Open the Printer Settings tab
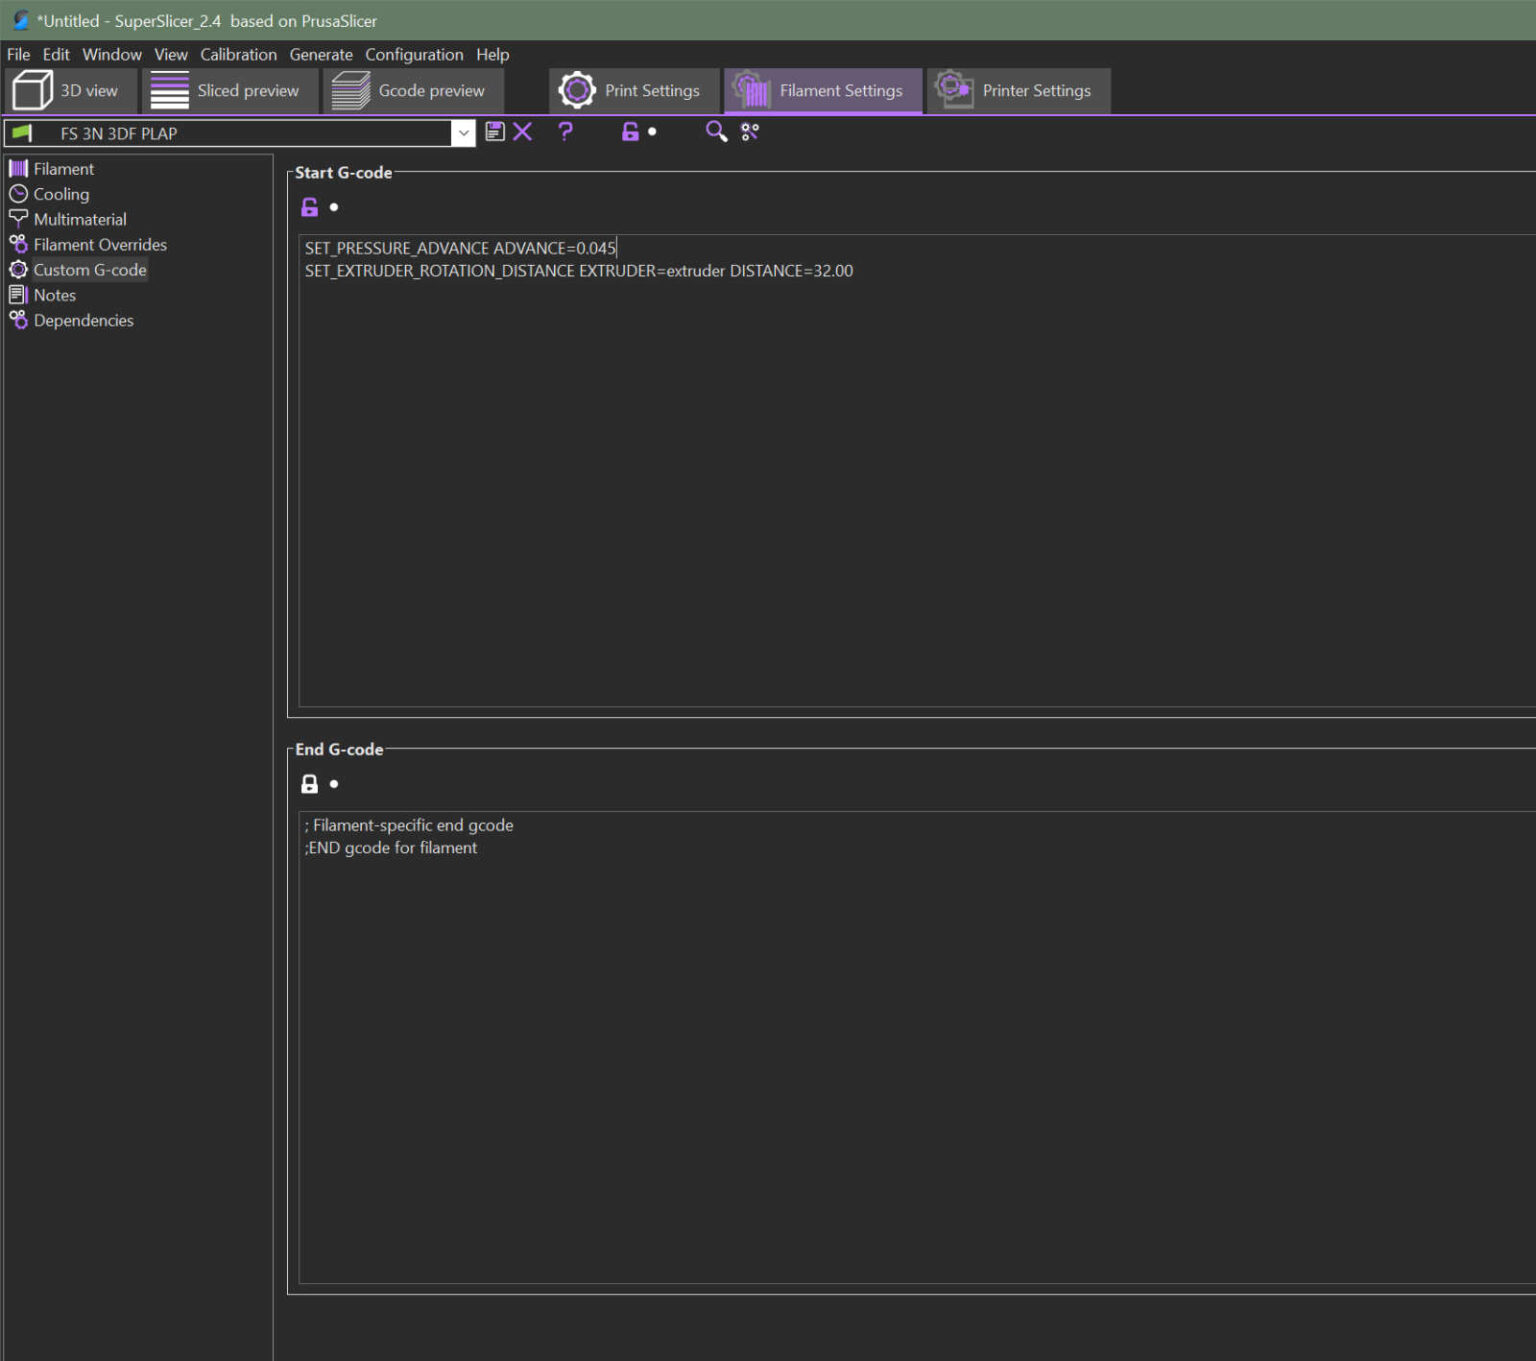This screenshot has width=1536, height=1361. pyautogui.click(x=1017, y=91)
